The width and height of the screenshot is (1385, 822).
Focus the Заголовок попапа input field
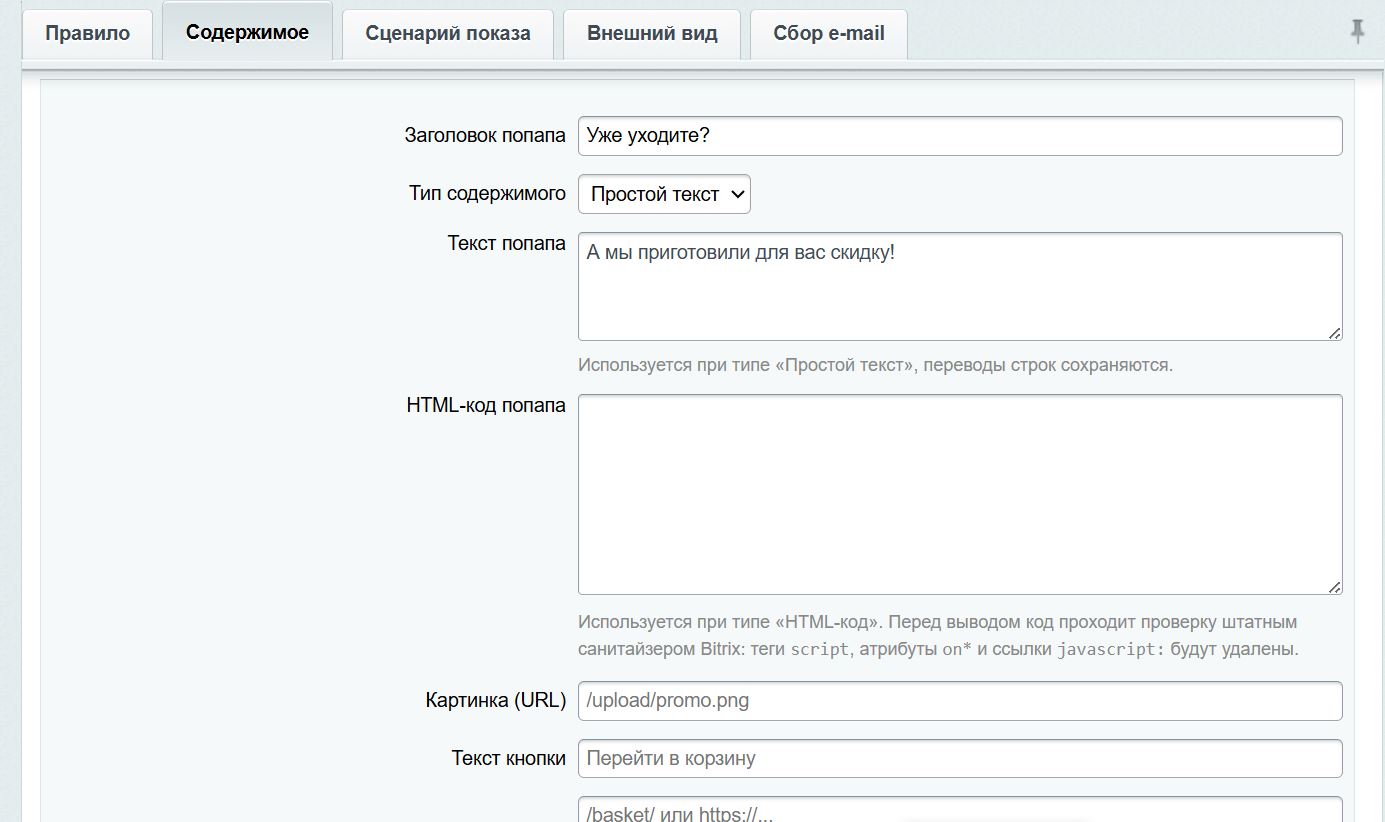960,136
